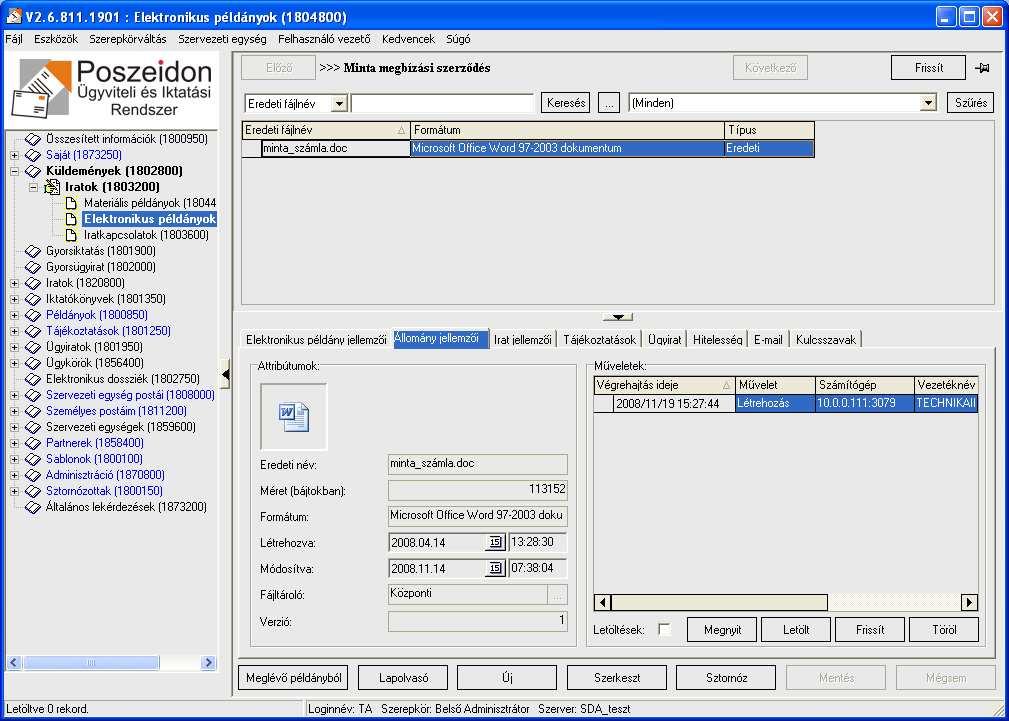The height and width of the screenshot is (721, 1009).
Task: Toggle the Letöltések checkbox
Action: click(x=664, y=630)
